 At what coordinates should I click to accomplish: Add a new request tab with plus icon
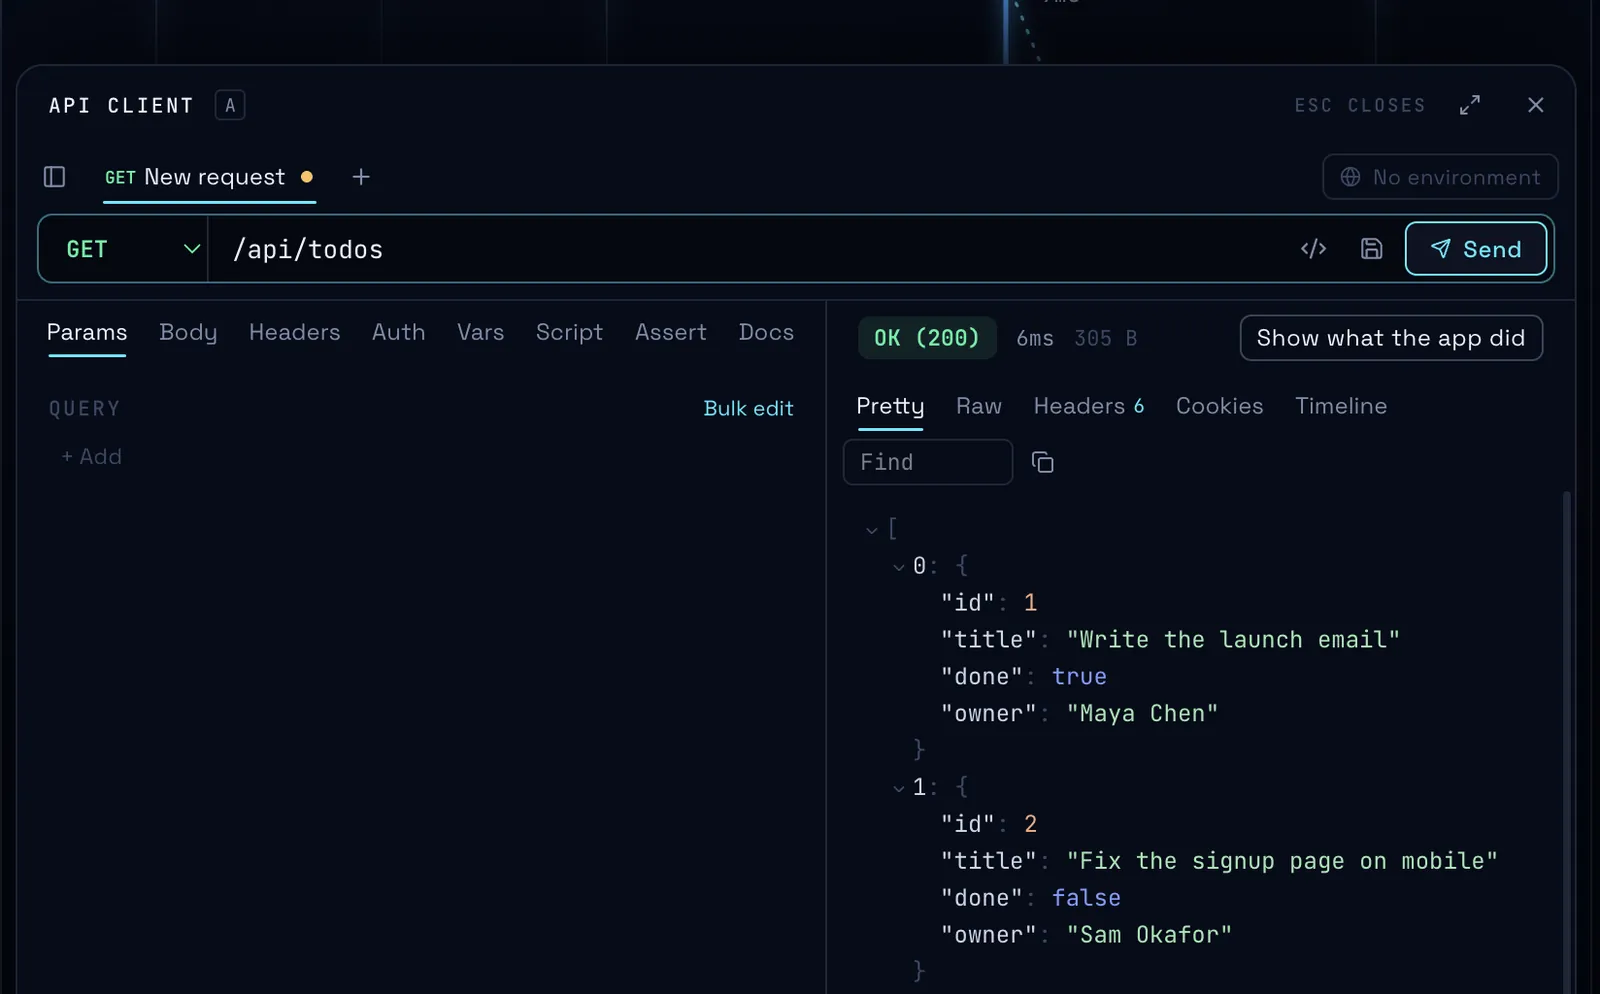click(x=361, y=177)
